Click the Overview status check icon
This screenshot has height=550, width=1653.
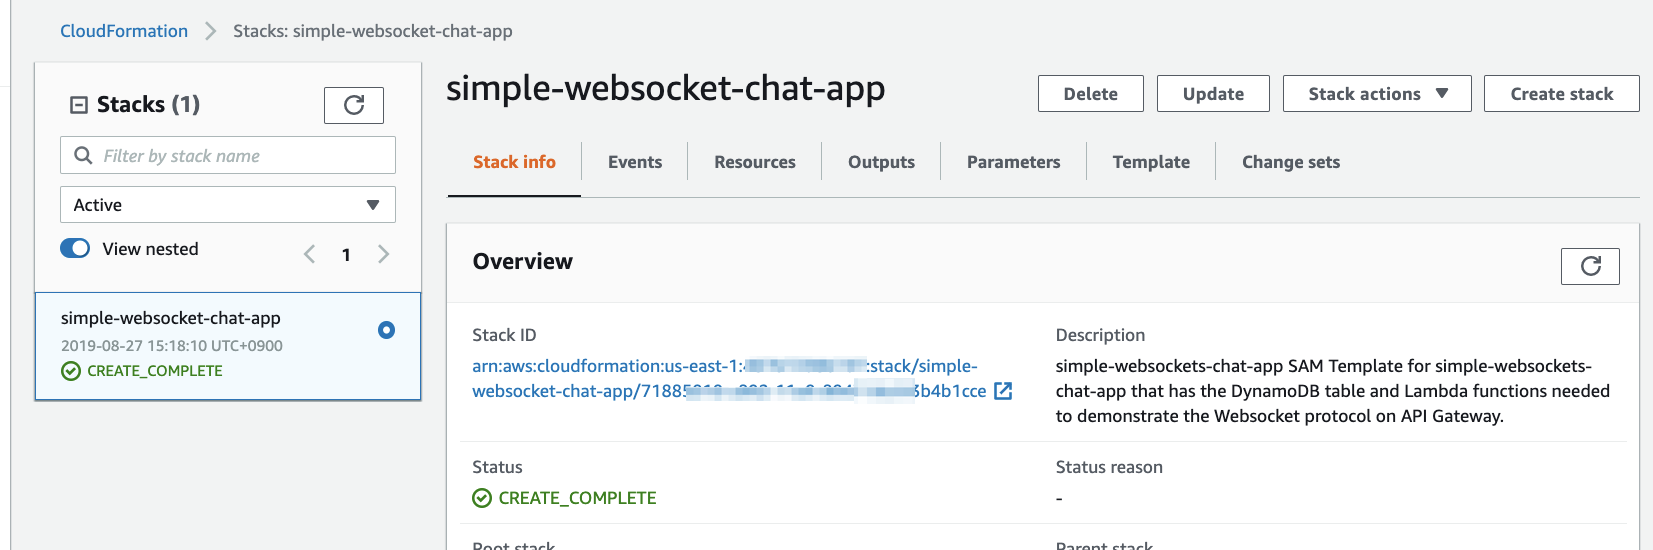coord(482,498)
